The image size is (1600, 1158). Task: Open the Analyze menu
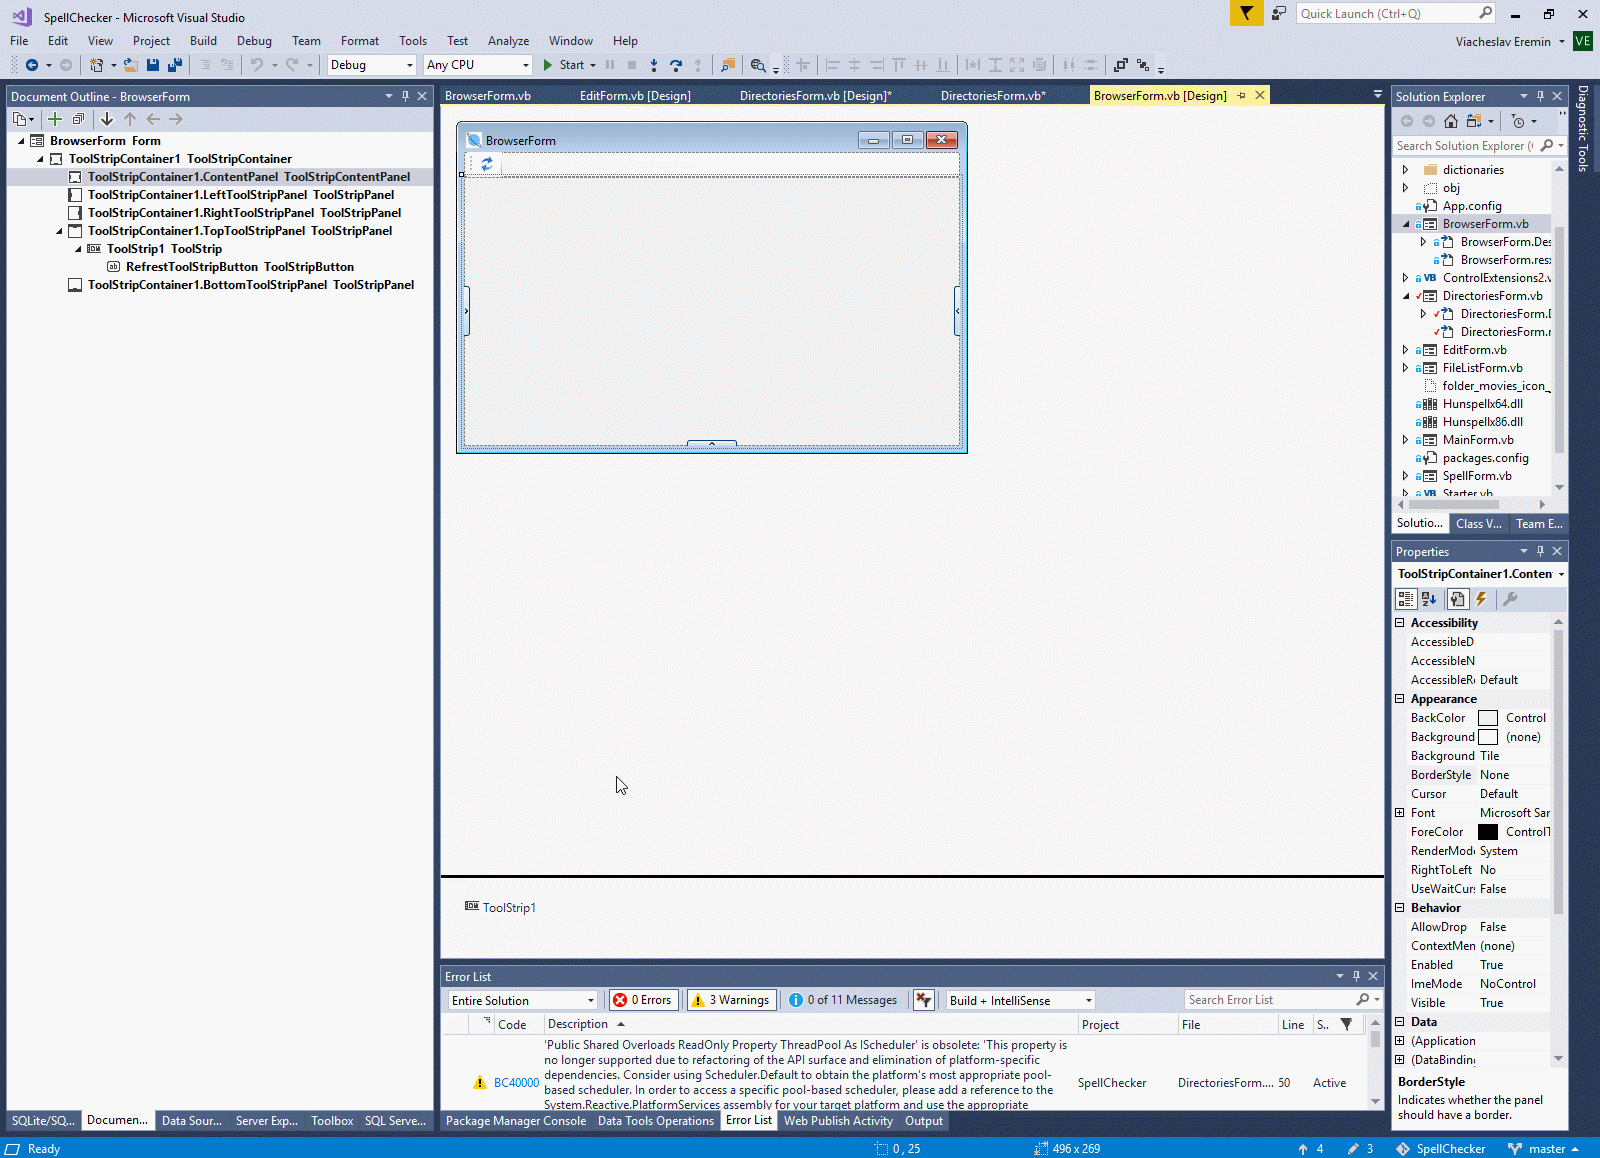508,41
